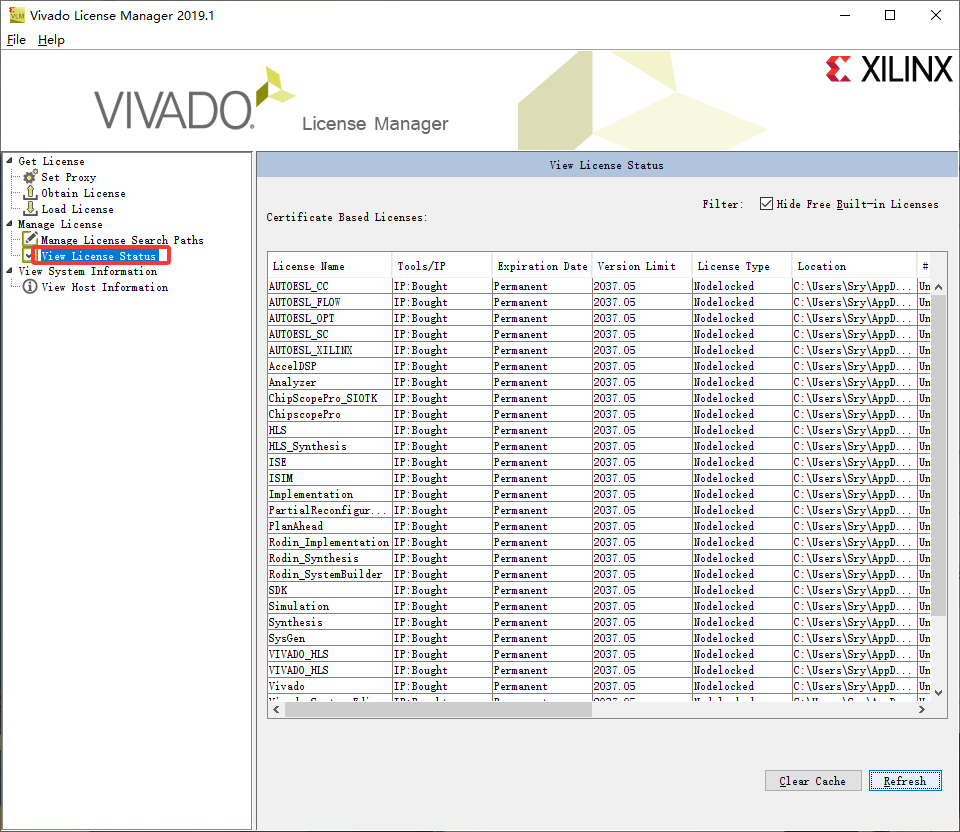Sort by Expiration Date column header
The width and height of the screenshot is (960, 832).
click(x=542, y=266)
